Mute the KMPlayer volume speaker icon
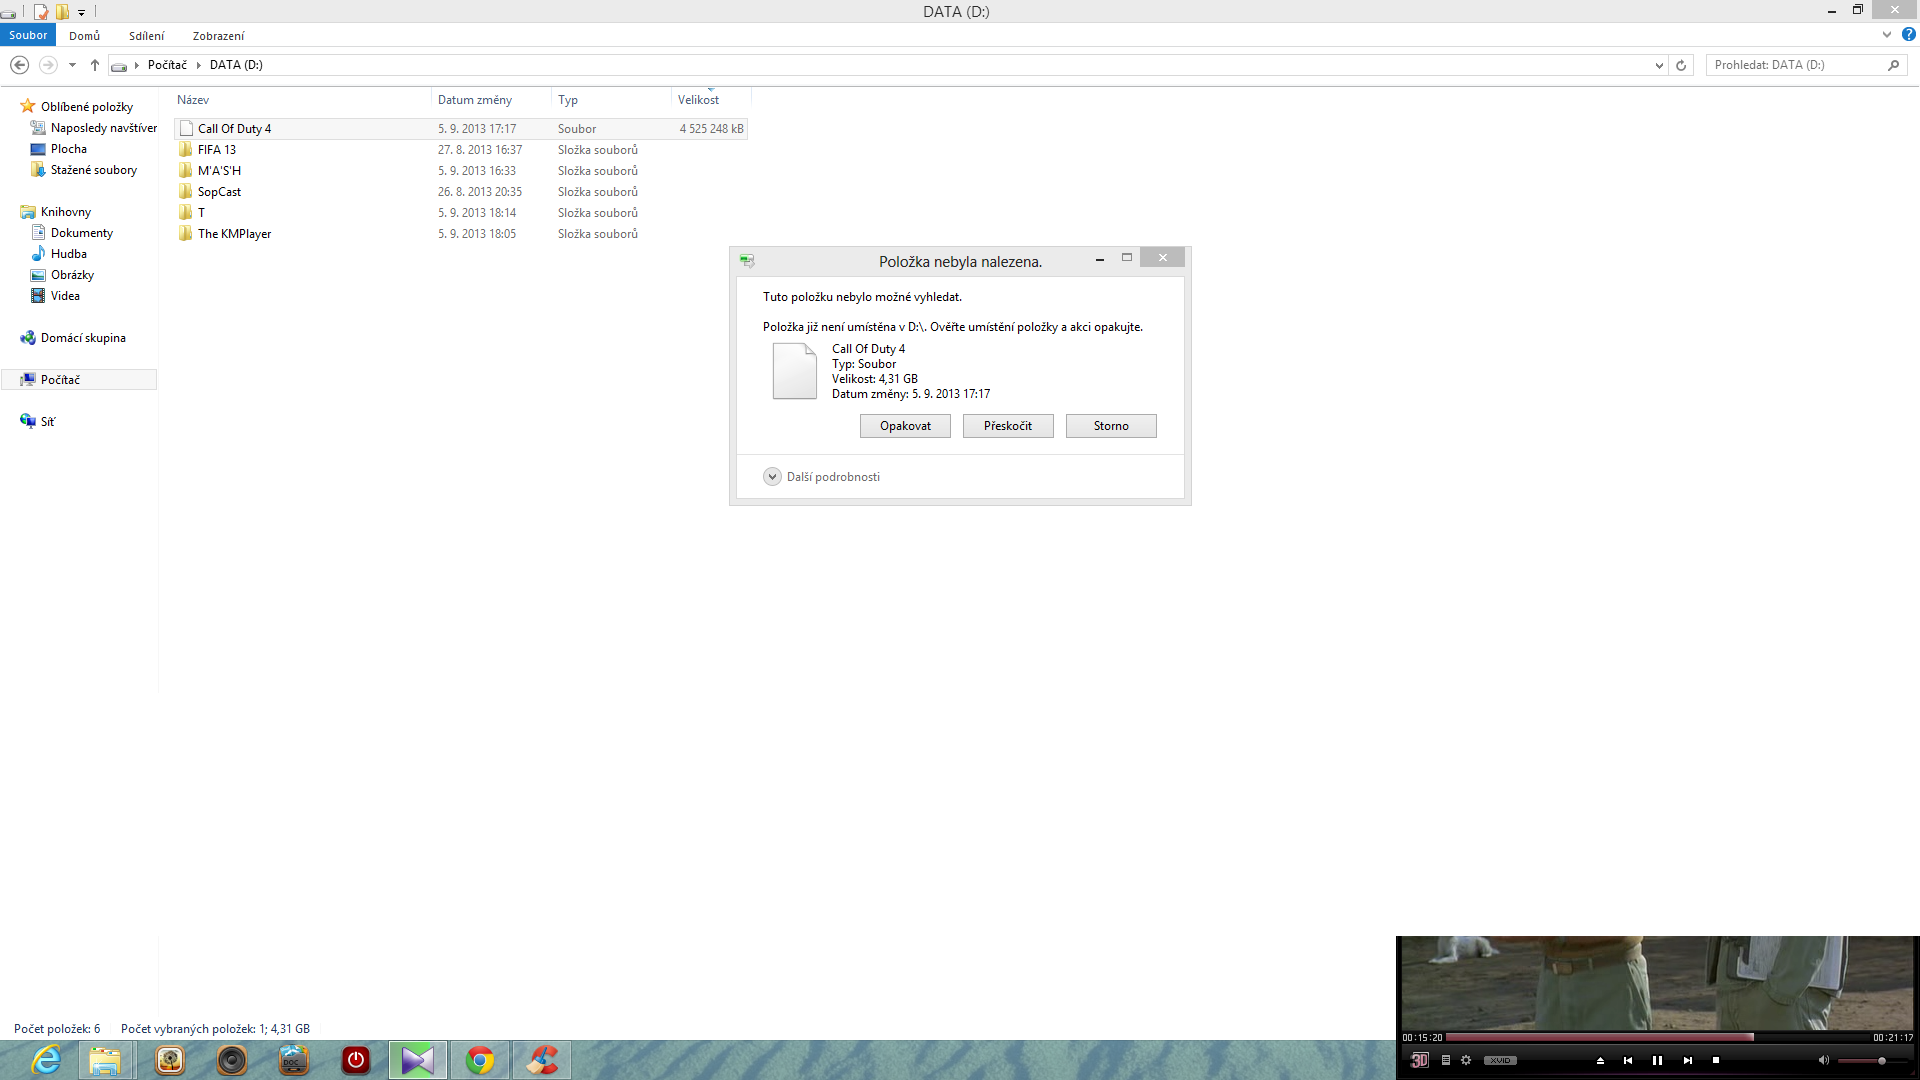The width and height of the screenshot is (1920, 1080). click(1823, 1060)
